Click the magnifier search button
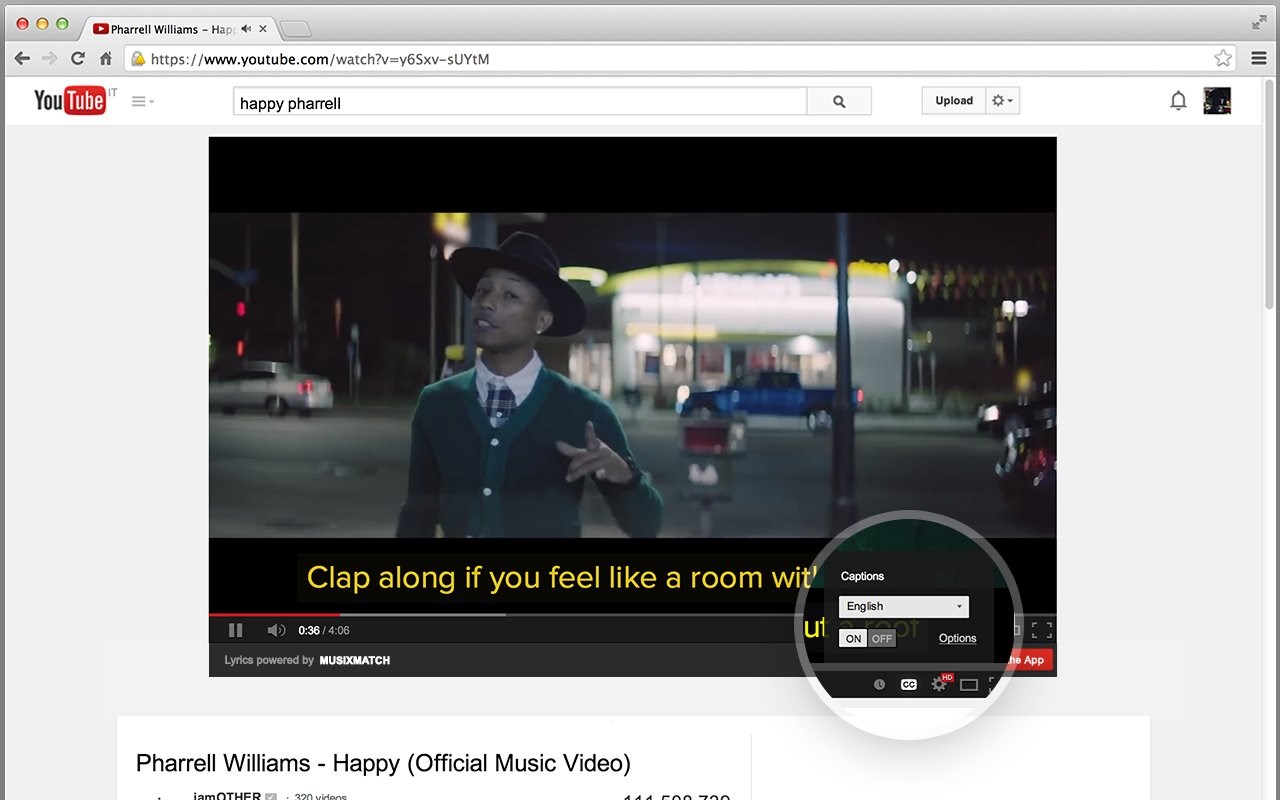1280x800 pixels. 839,101
